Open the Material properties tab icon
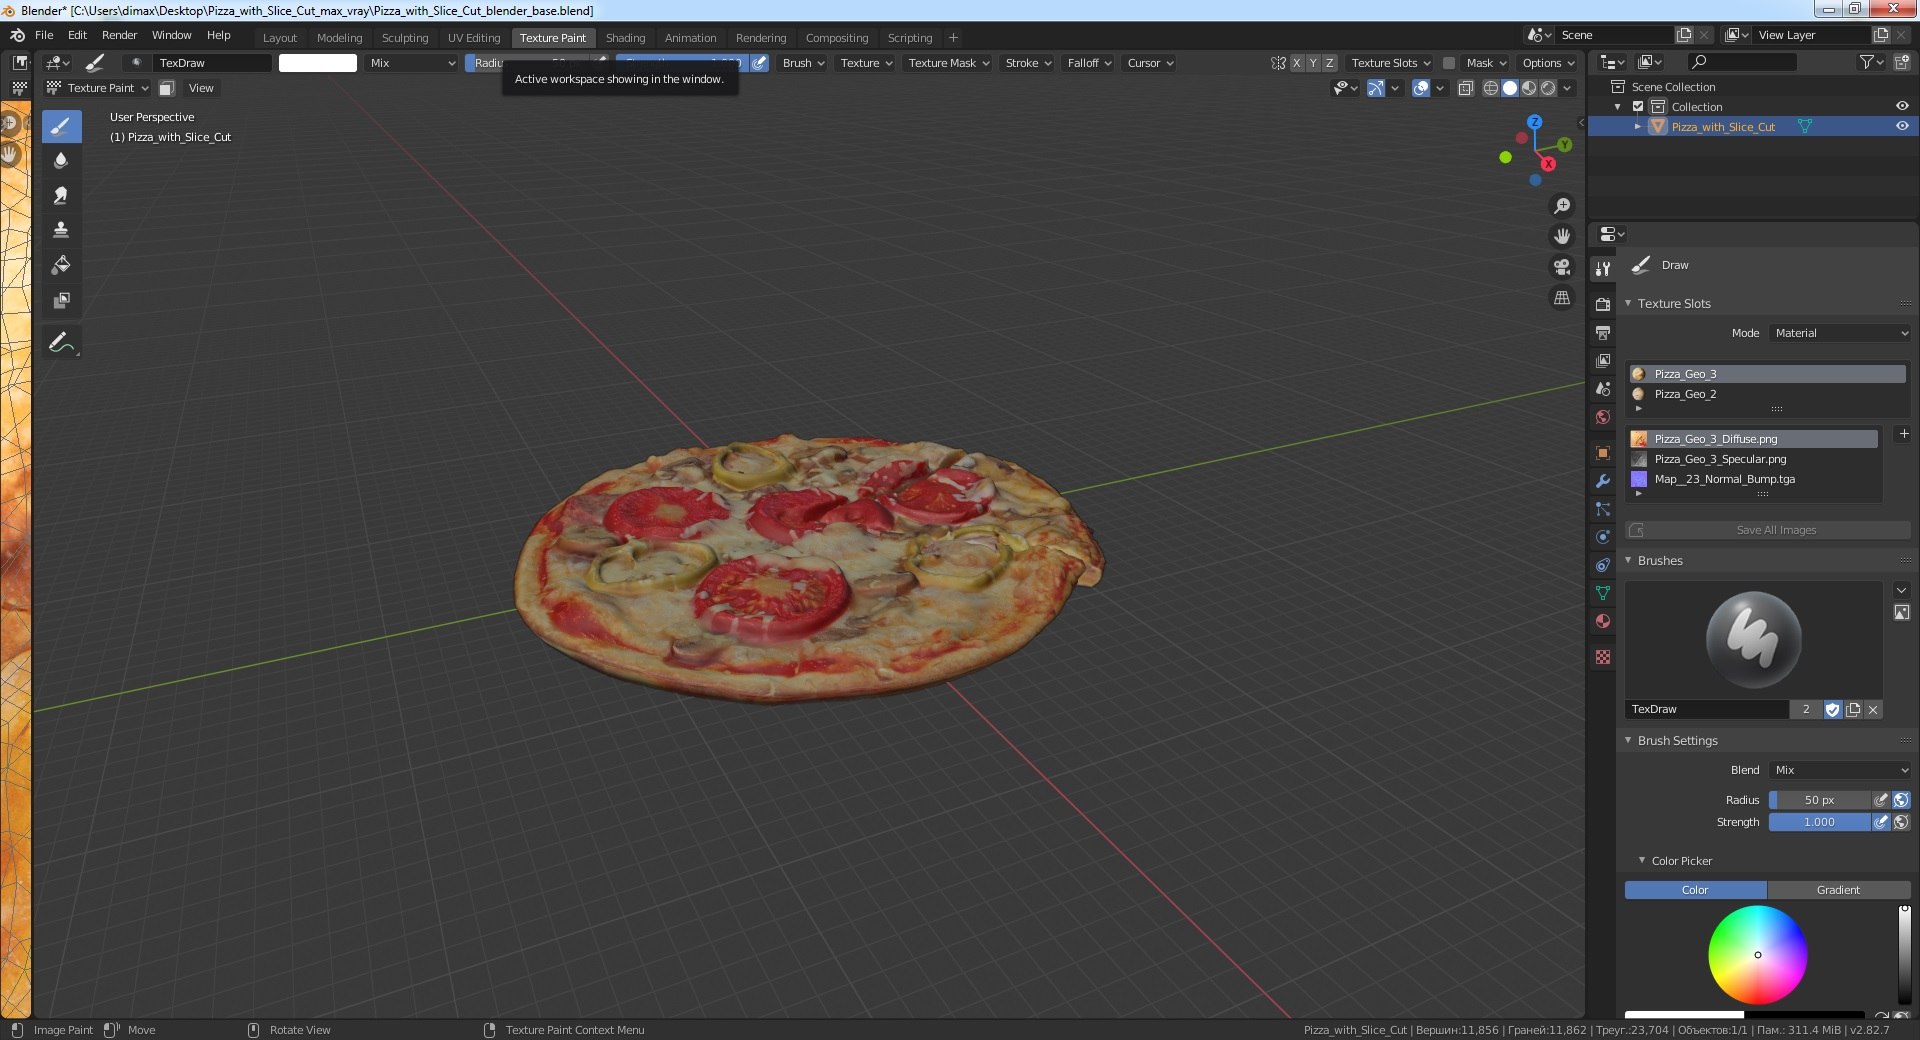 pyautogui.click(x=1603, y=621)
